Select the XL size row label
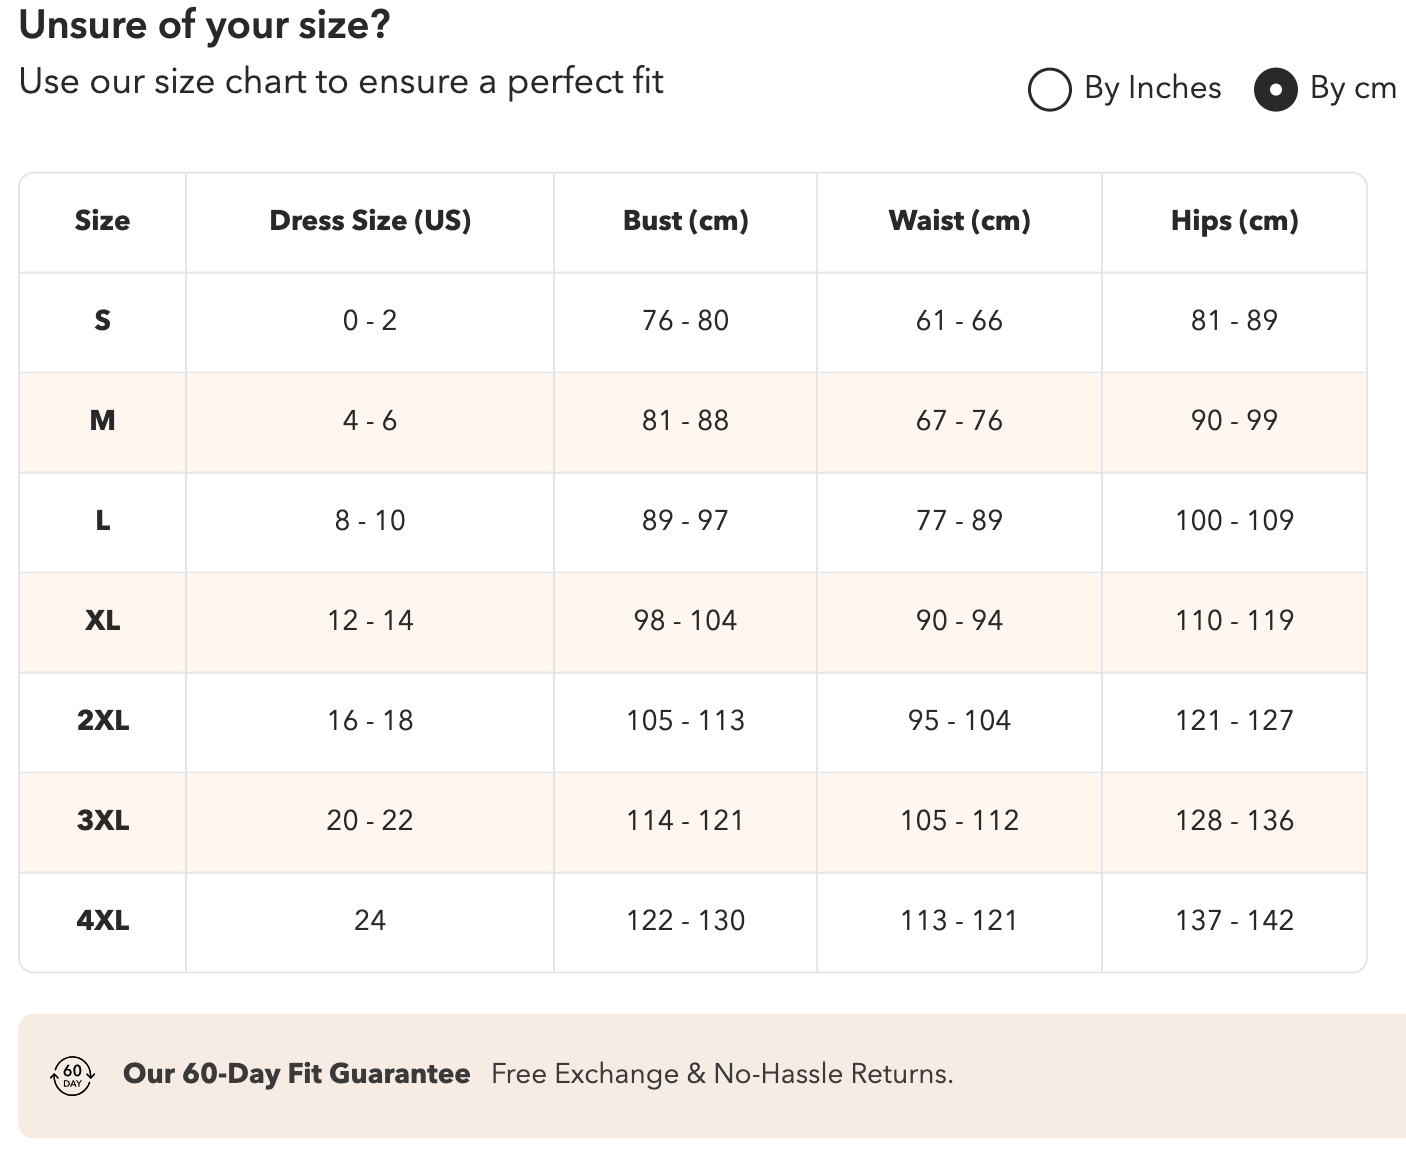The height and width of the screenshot is (1174, 1406). pyautogui.click(x=102, y=621)
